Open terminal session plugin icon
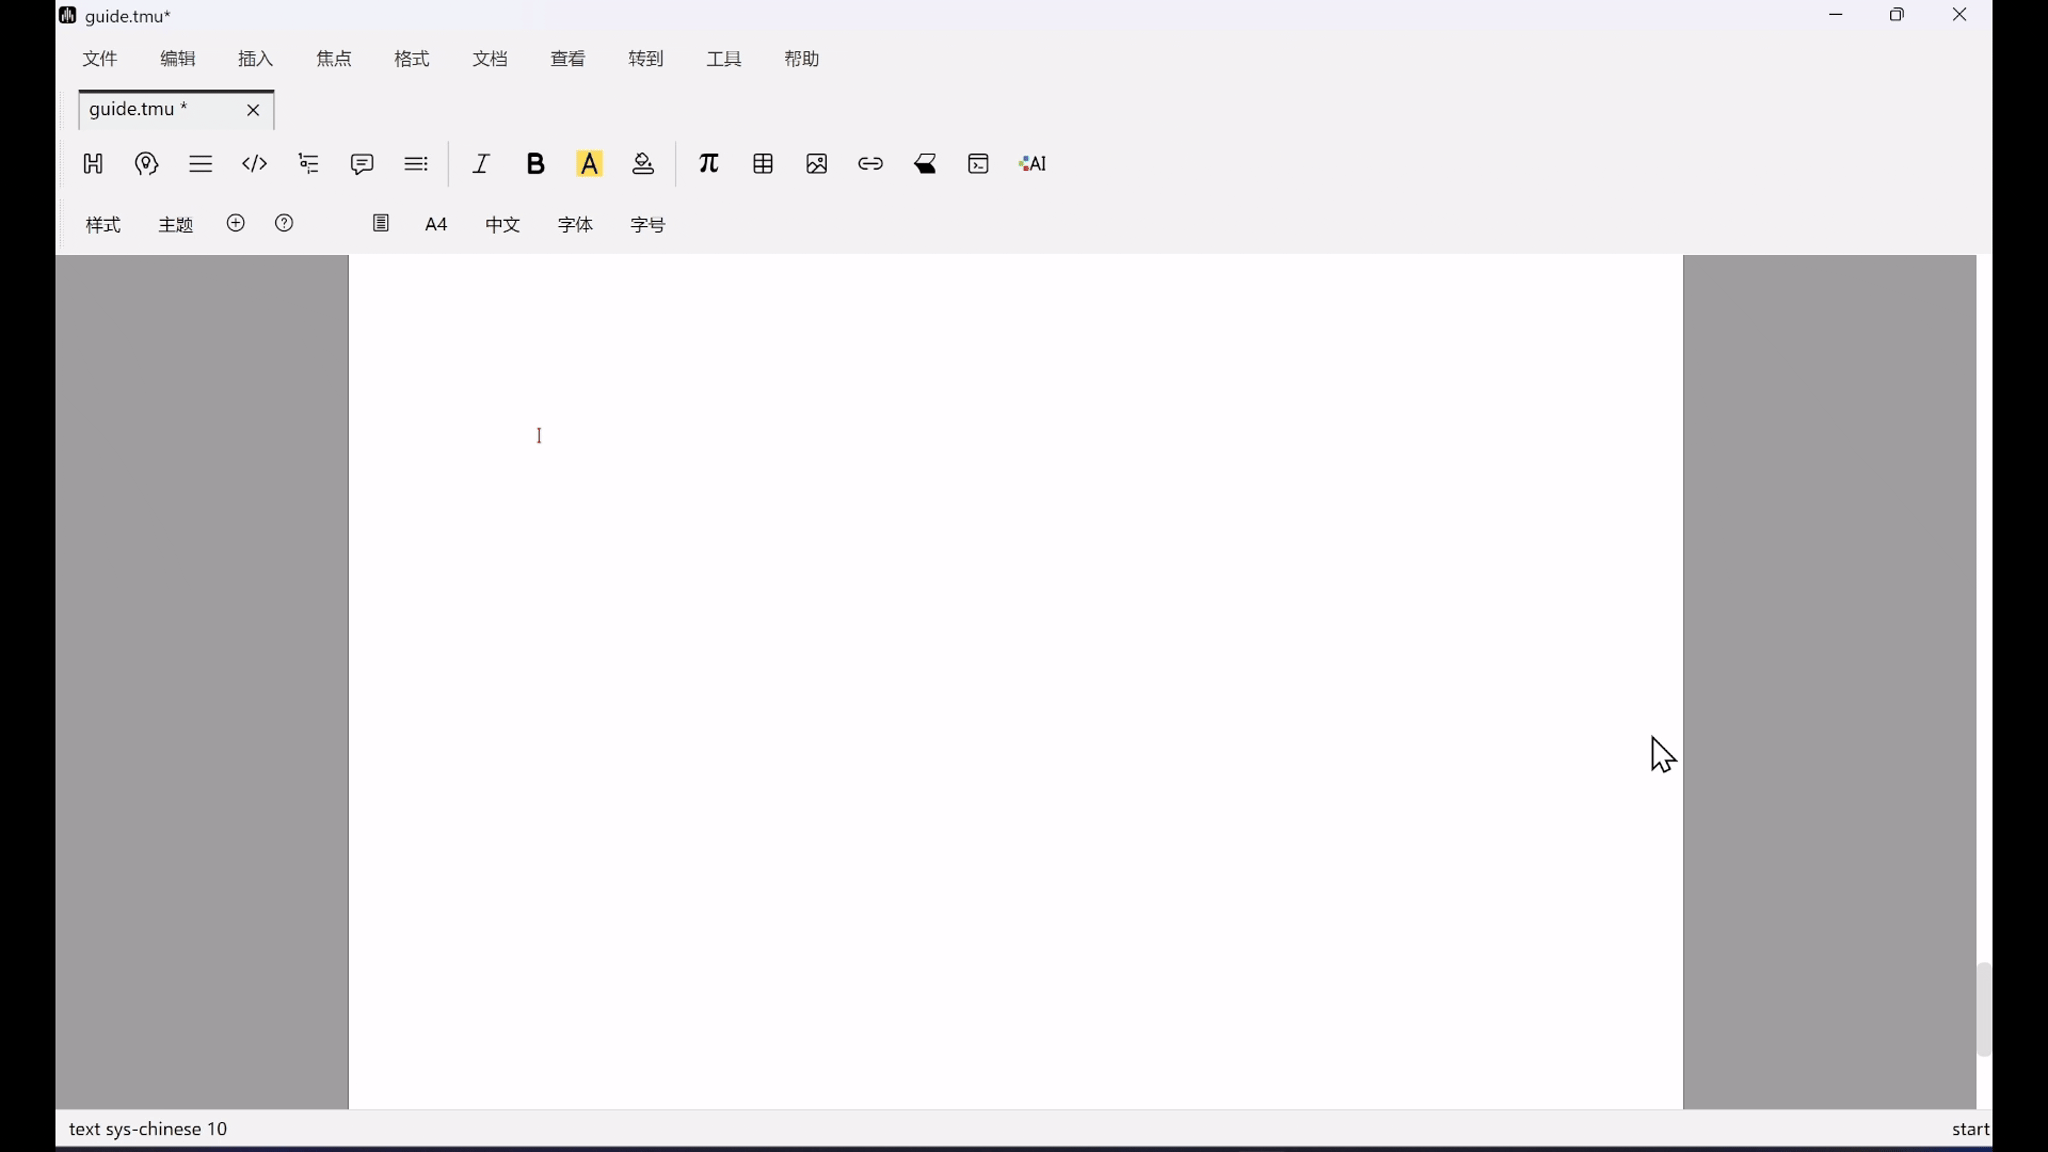Viewport: 2048px width, 1152px height. pos(978,164)
